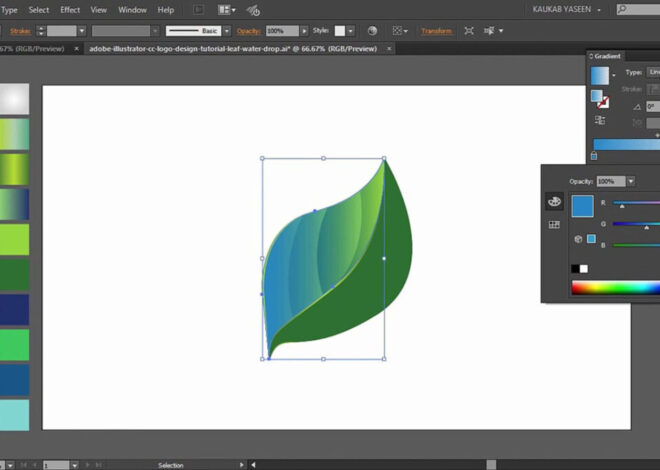Click the gradient fill preview thumbnail
Viewport: 660px width, 470px height.
coord(599,76)
